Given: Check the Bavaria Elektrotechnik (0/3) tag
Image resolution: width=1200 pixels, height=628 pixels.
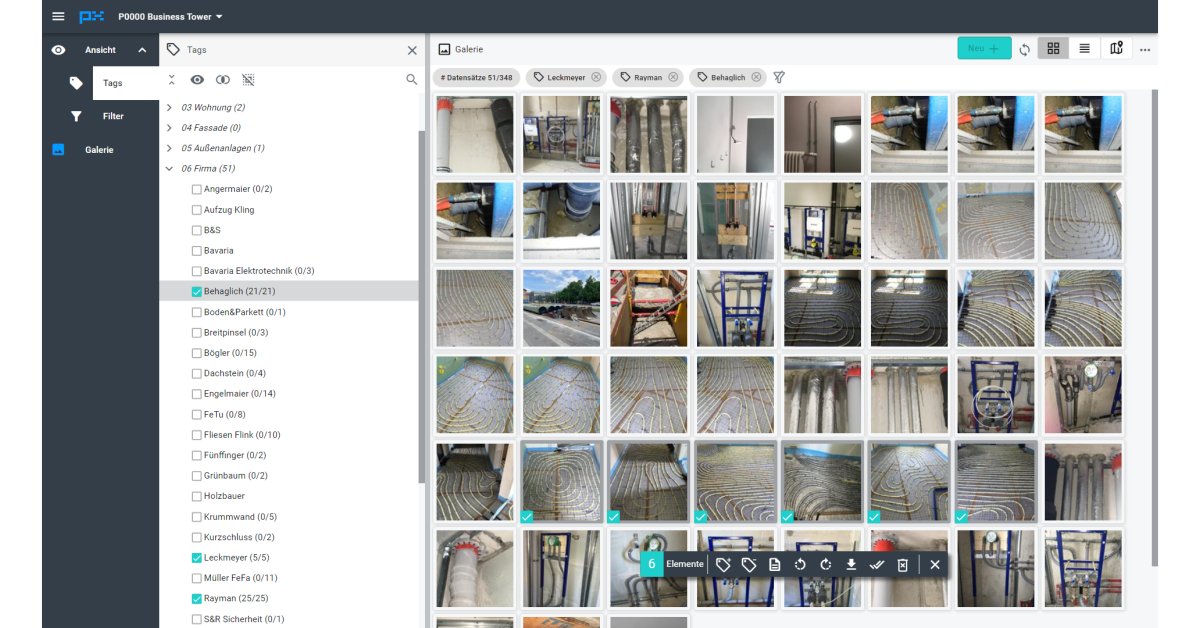Looking at the screenshot, I should [197, 271].
